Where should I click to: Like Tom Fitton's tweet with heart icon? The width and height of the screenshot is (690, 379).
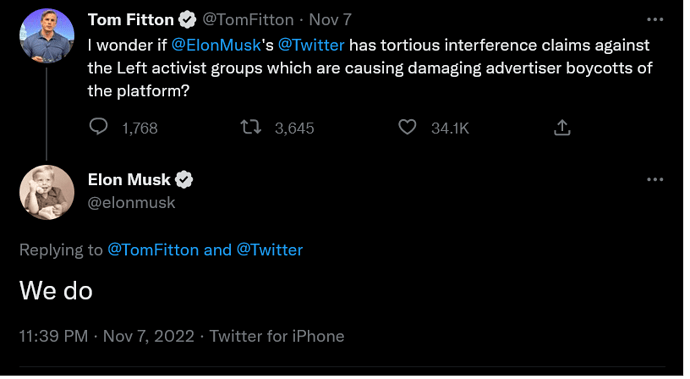click(x=407, y=127)
